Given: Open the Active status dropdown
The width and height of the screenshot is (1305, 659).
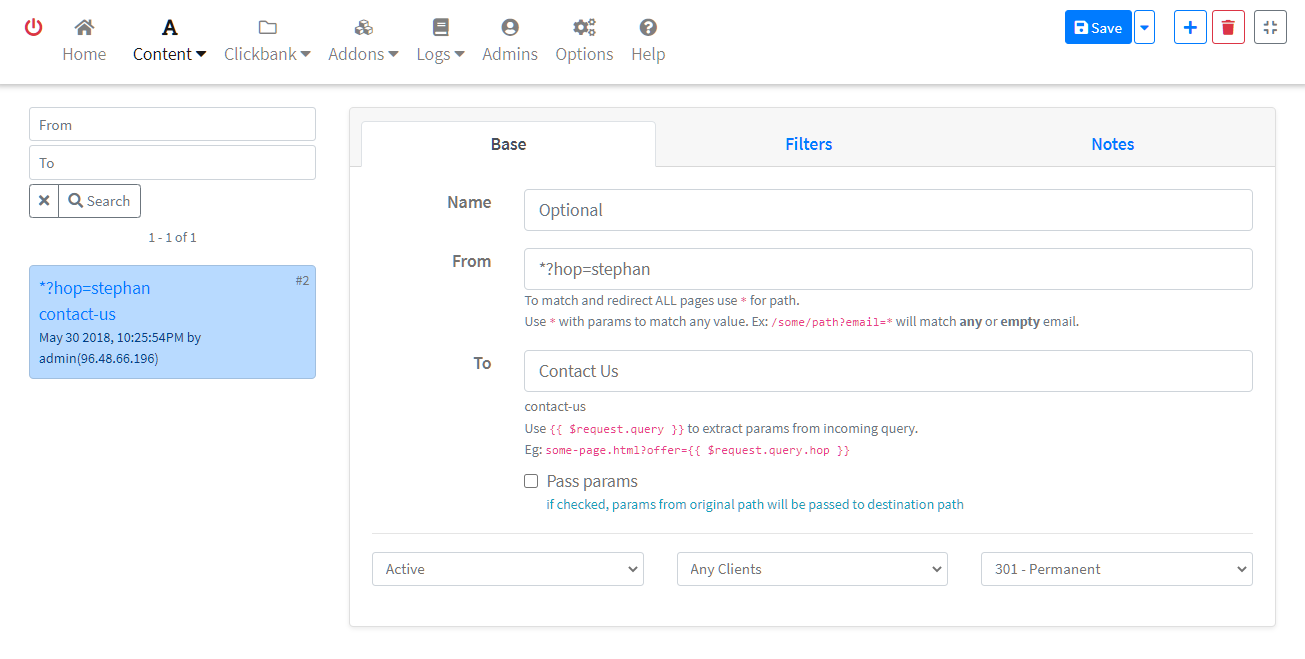Looking at the screenshot, I should tap(508, 569).
